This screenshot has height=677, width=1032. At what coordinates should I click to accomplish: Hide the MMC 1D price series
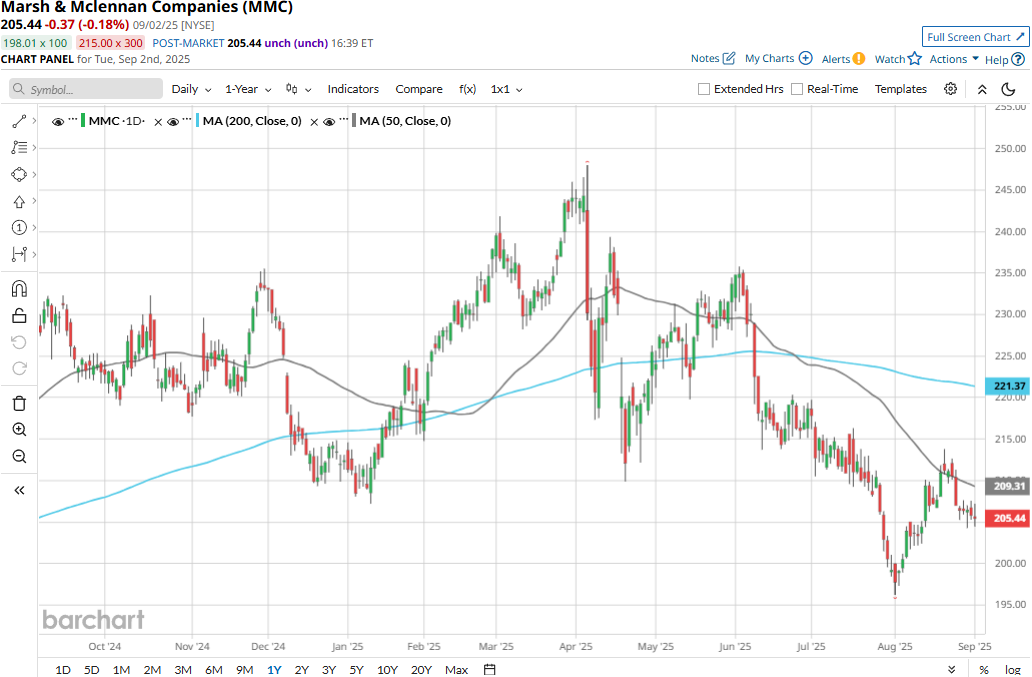[58, 122]
